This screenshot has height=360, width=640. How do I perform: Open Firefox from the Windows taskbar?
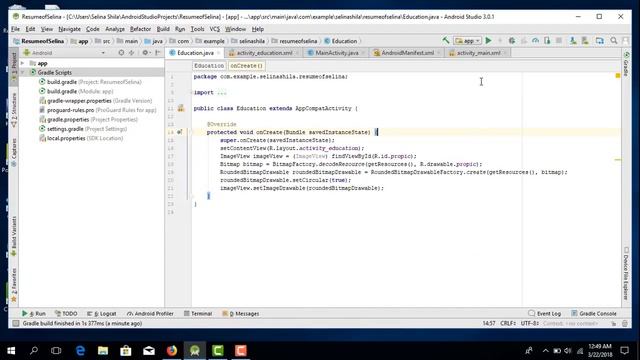click(172, 351)
